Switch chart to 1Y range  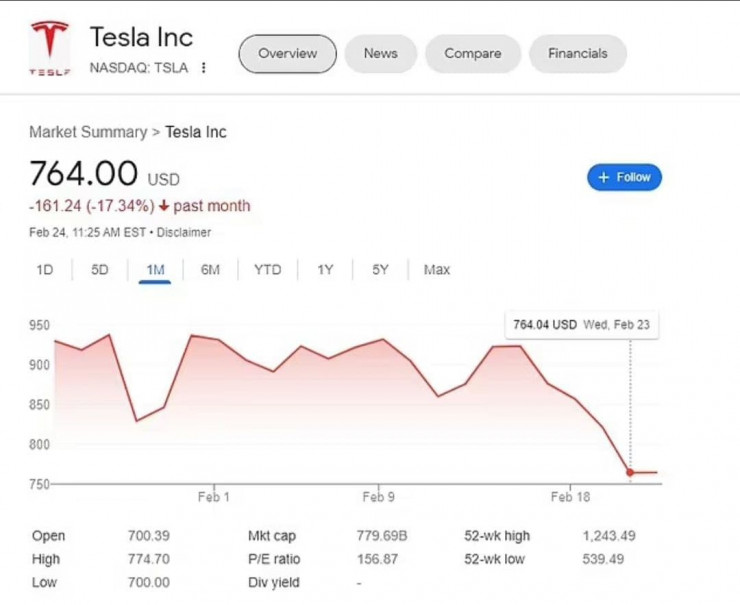pos(325,270)
